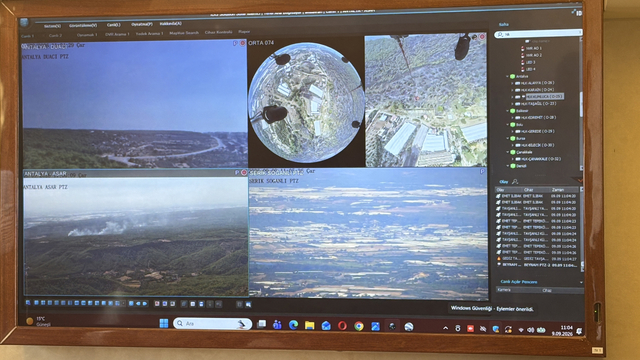The width and height of the screenshot is (640, 360).
Task: Sort events by Zaman column header
Action: [x=558, y=190]
